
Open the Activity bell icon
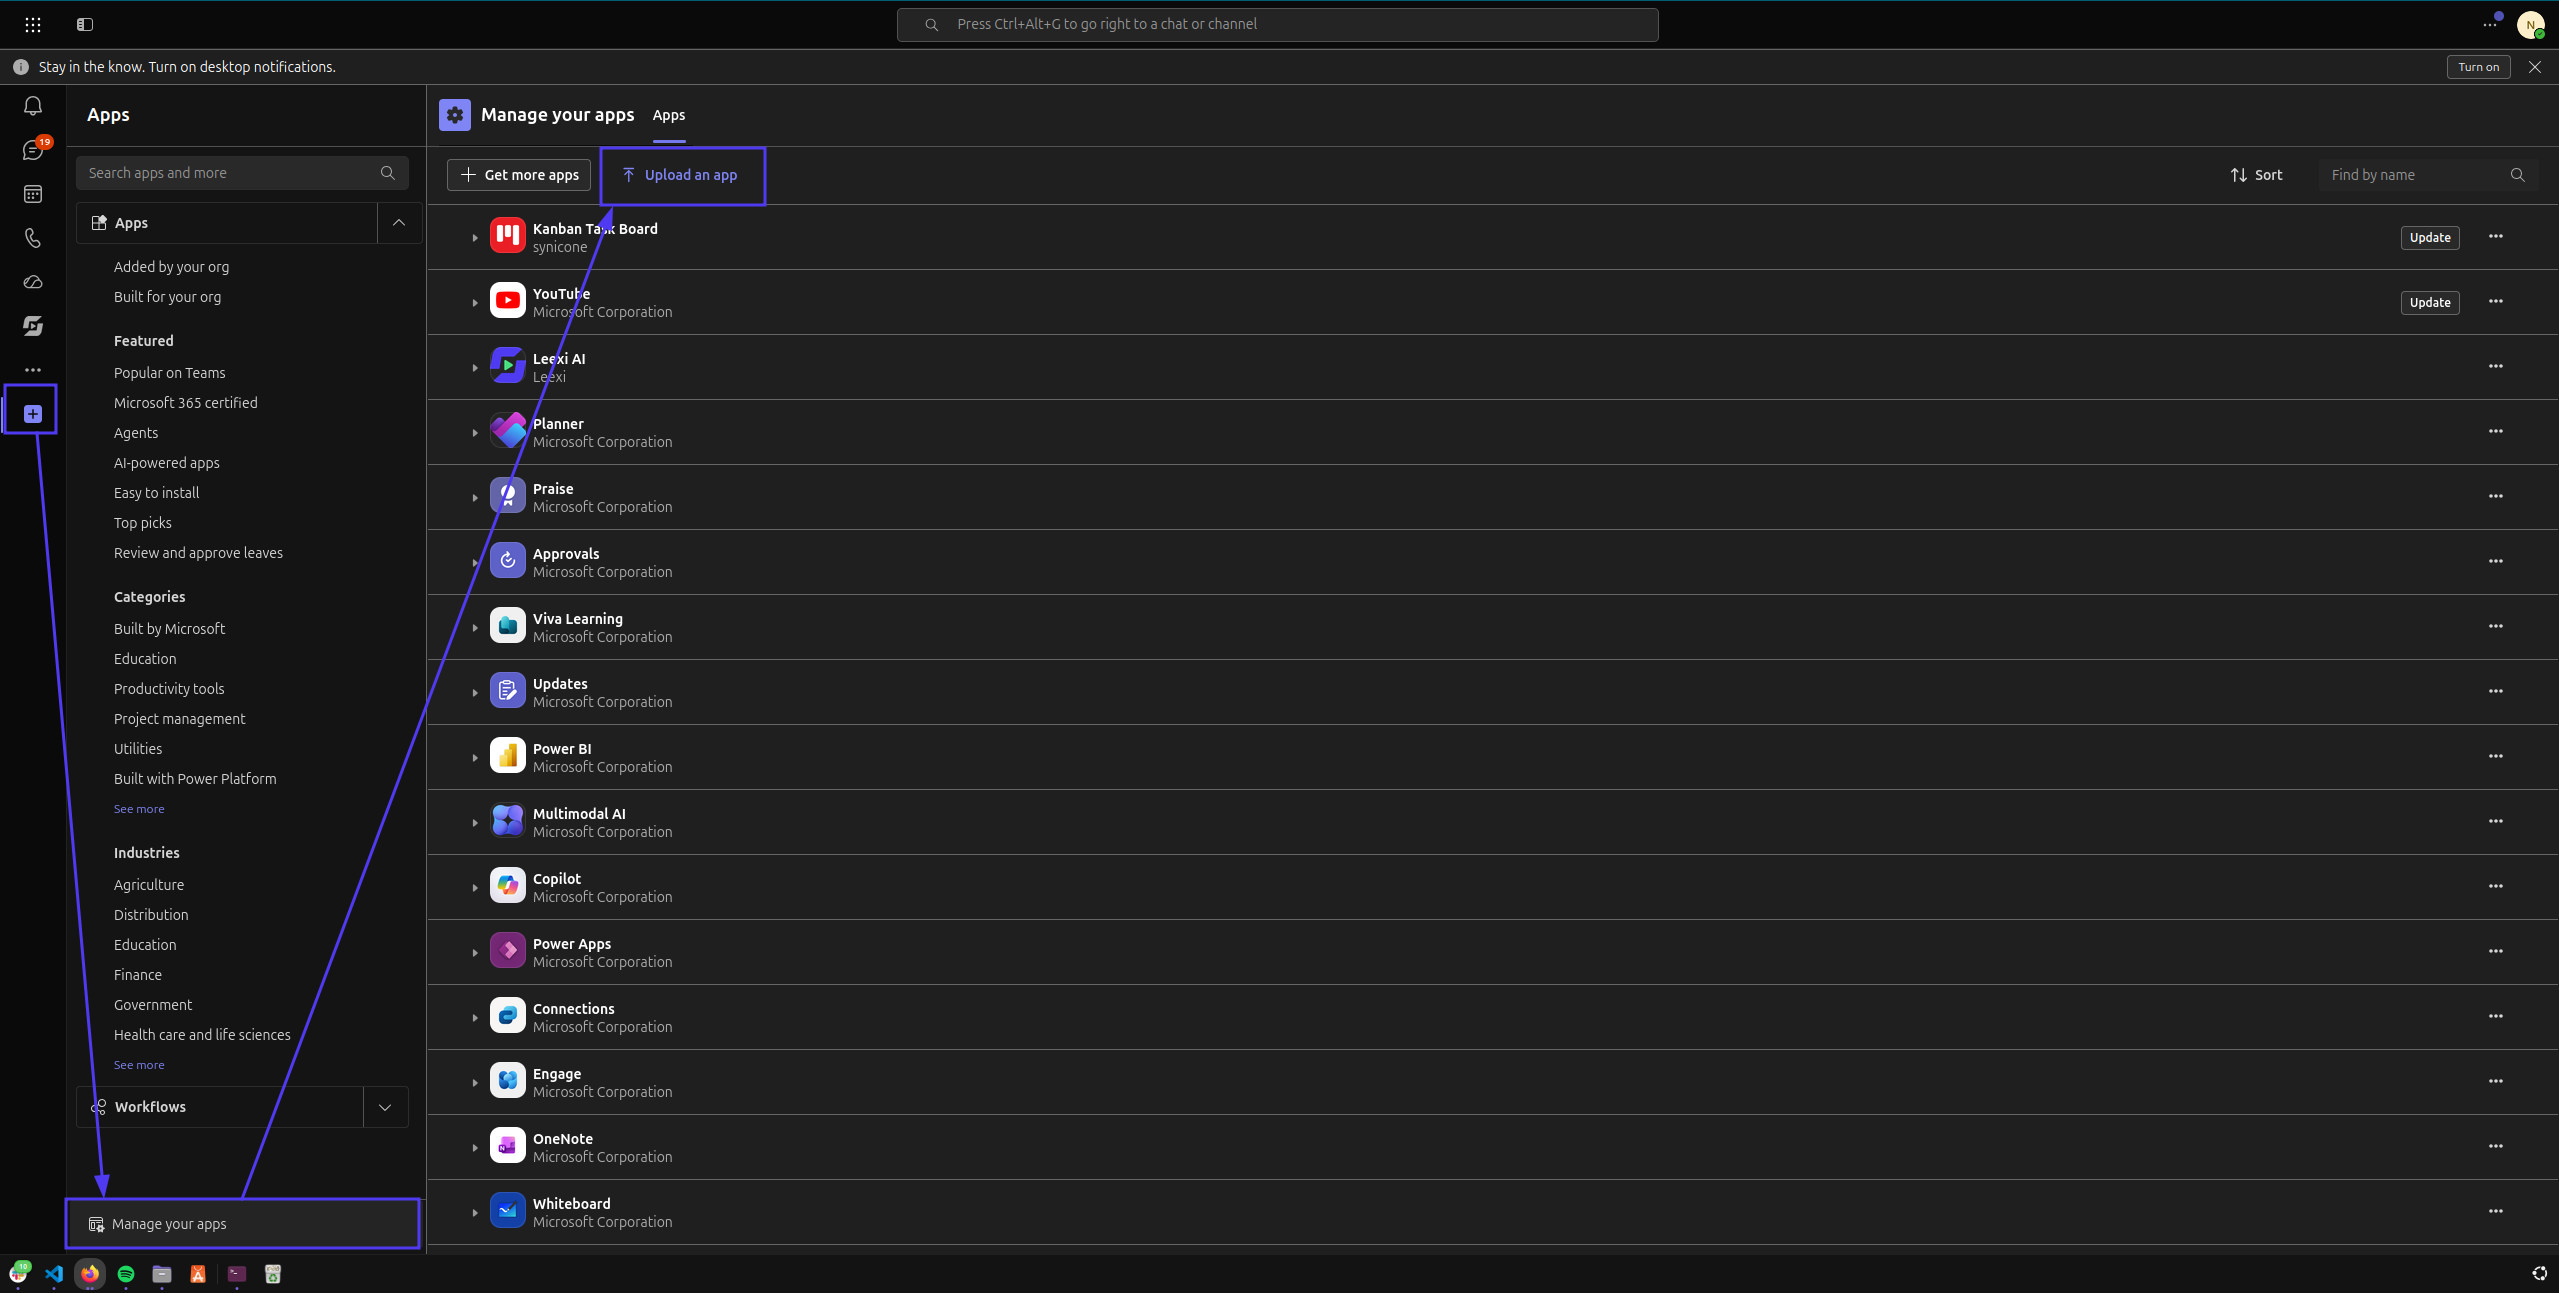click(33, 106)
